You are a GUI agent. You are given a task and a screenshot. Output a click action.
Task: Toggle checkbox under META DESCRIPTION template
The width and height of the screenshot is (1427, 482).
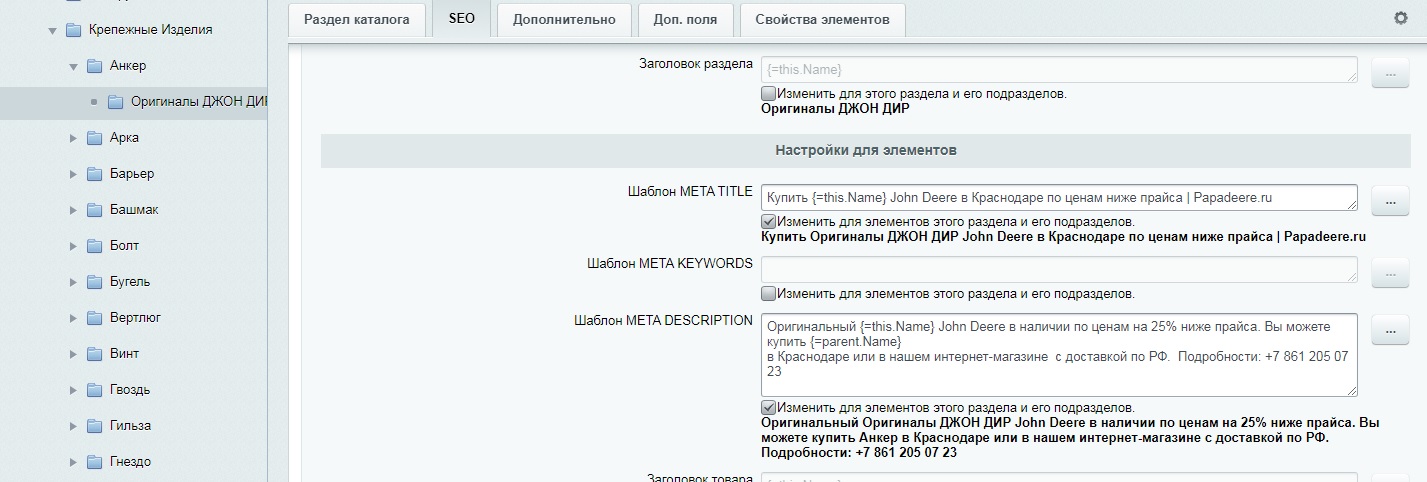(x=768, y=407)
